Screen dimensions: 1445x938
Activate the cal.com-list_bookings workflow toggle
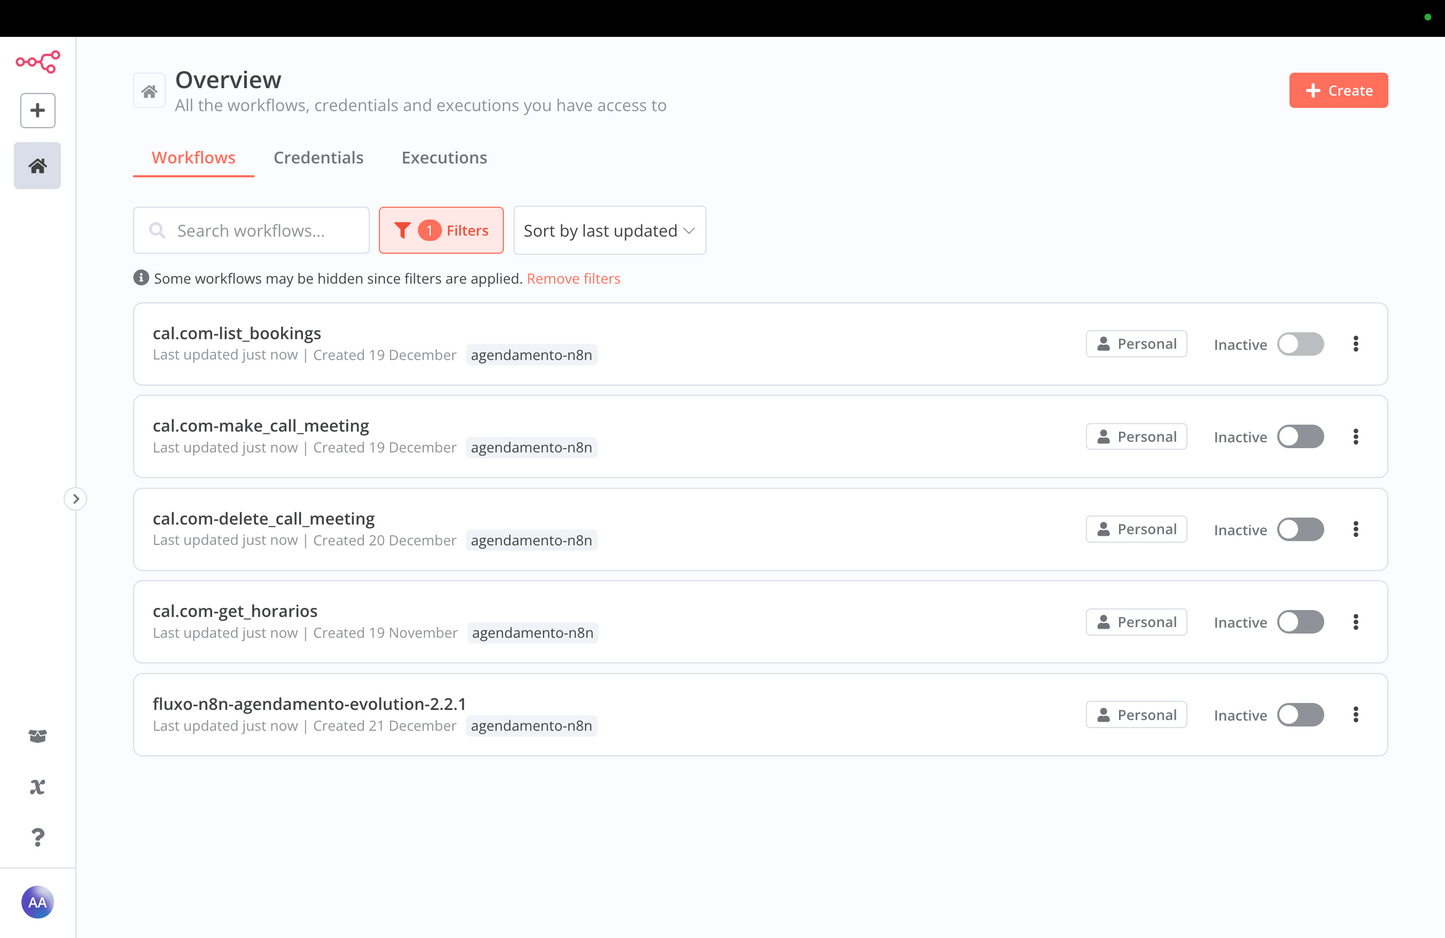click(x=1300, y=344)
